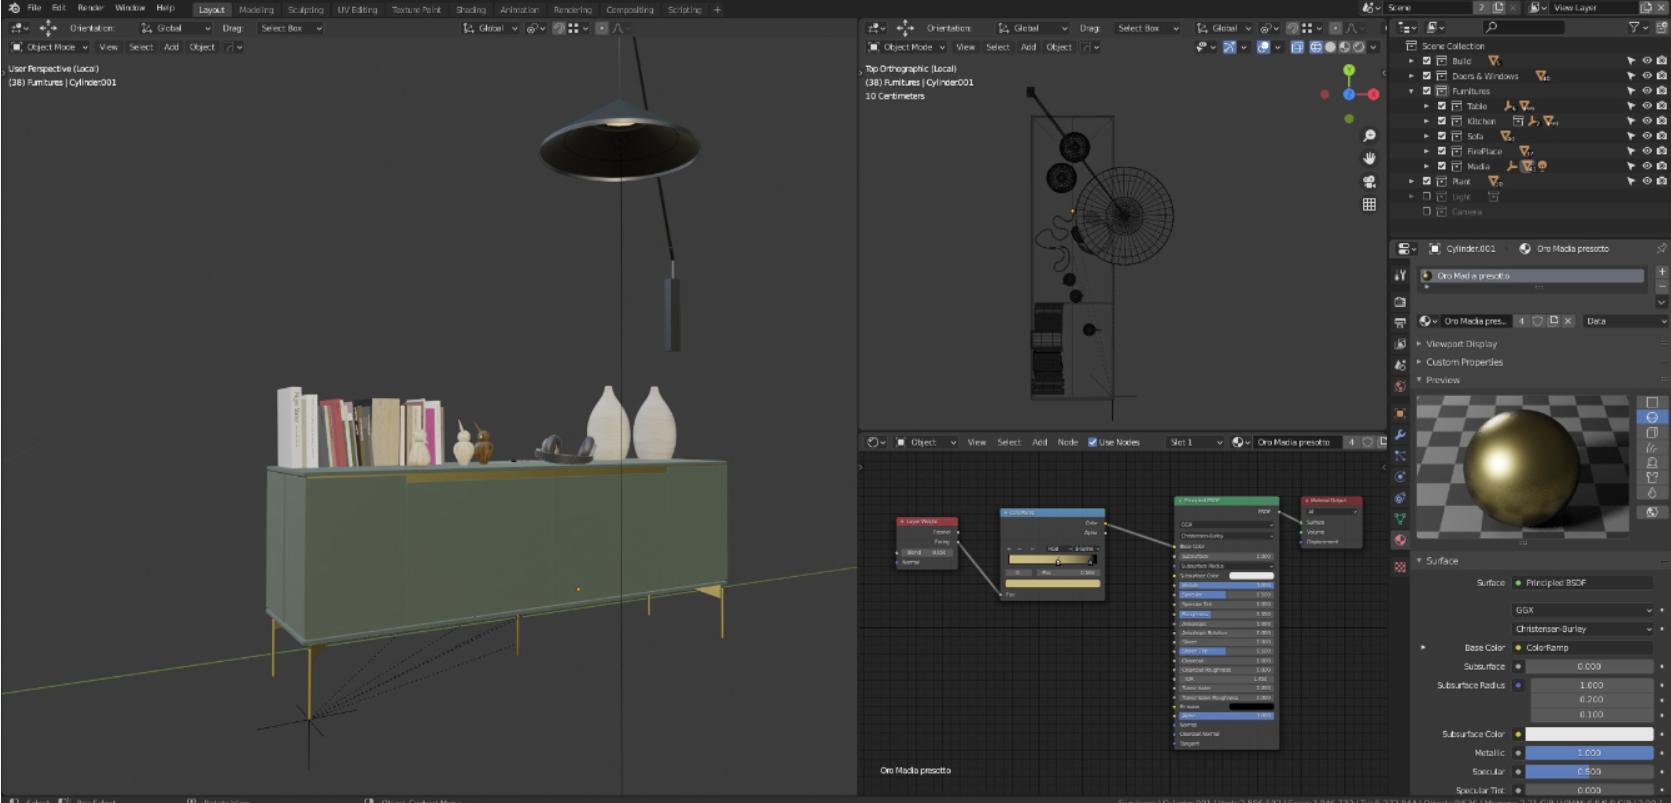
Task: Open the Texture properties checker tab
Action: click(x=1400, y=567)
